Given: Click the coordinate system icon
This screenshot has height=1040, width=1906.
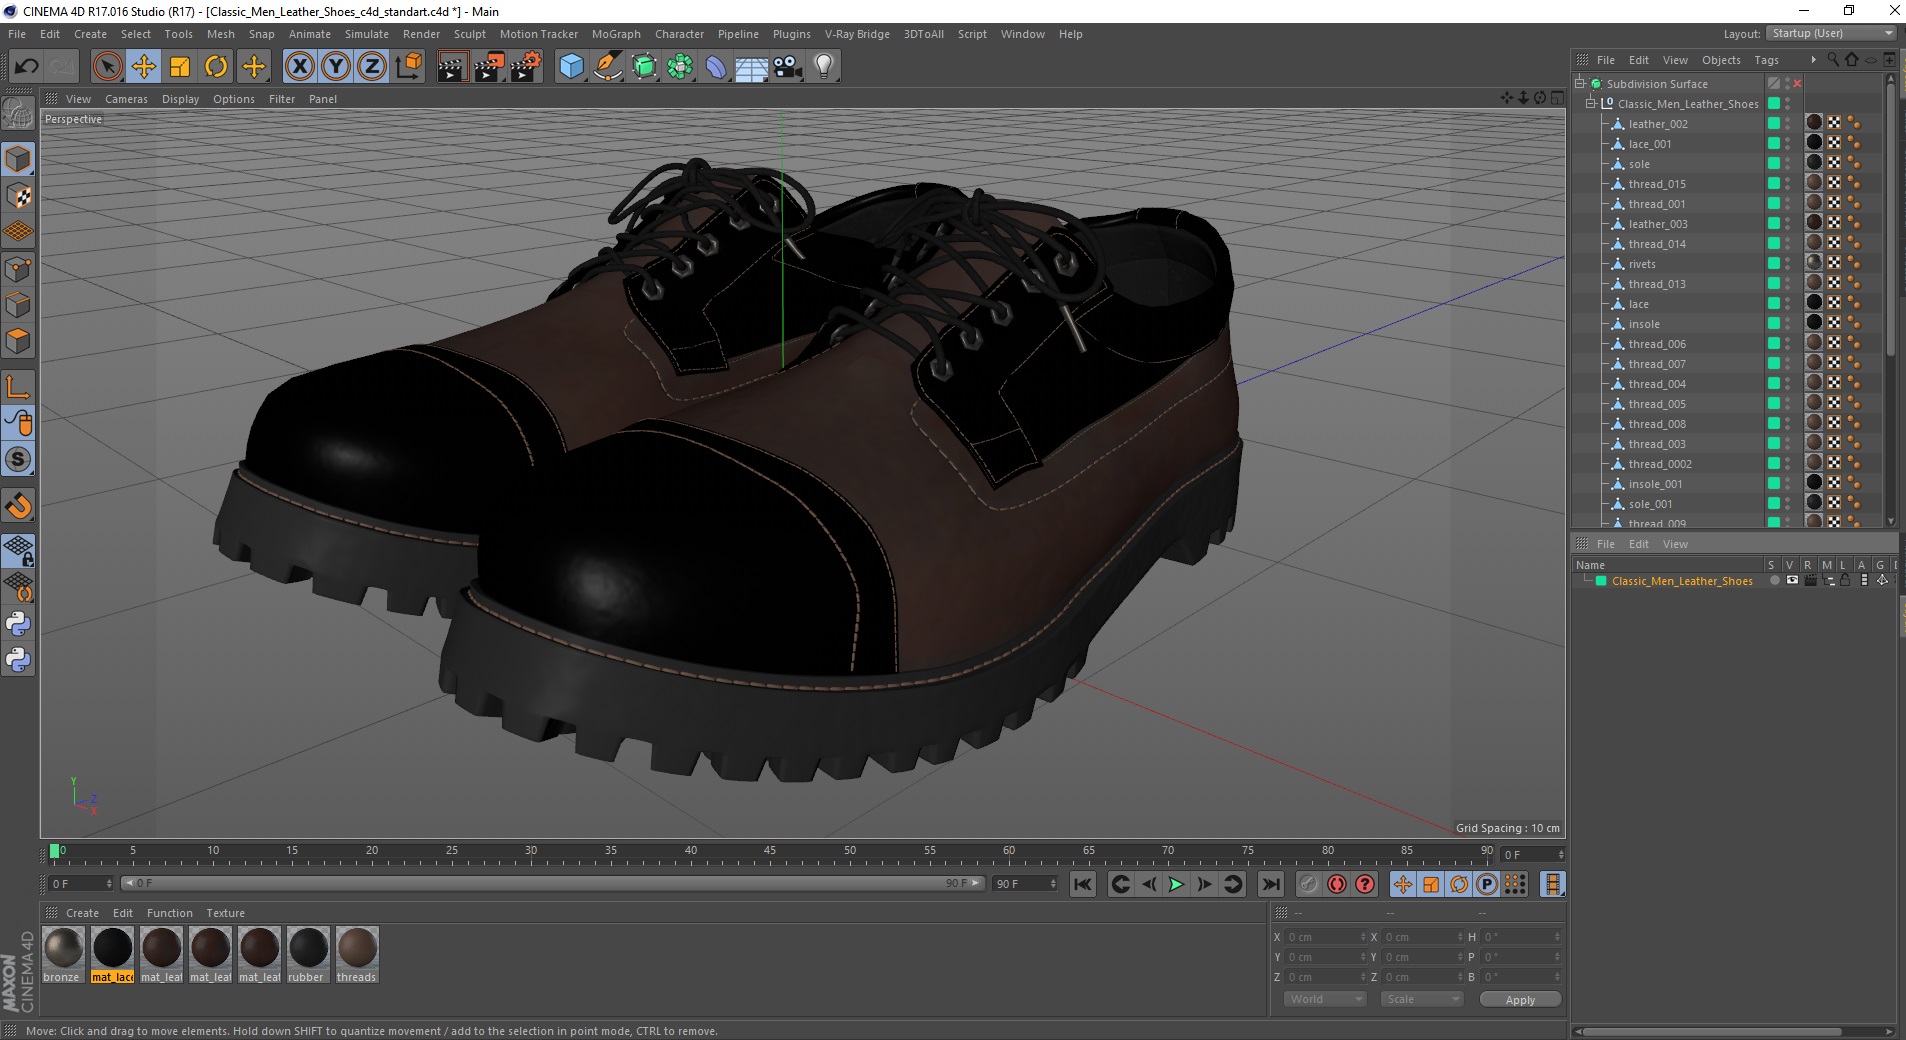Looking at the screenshot, I should coord(409,67).
